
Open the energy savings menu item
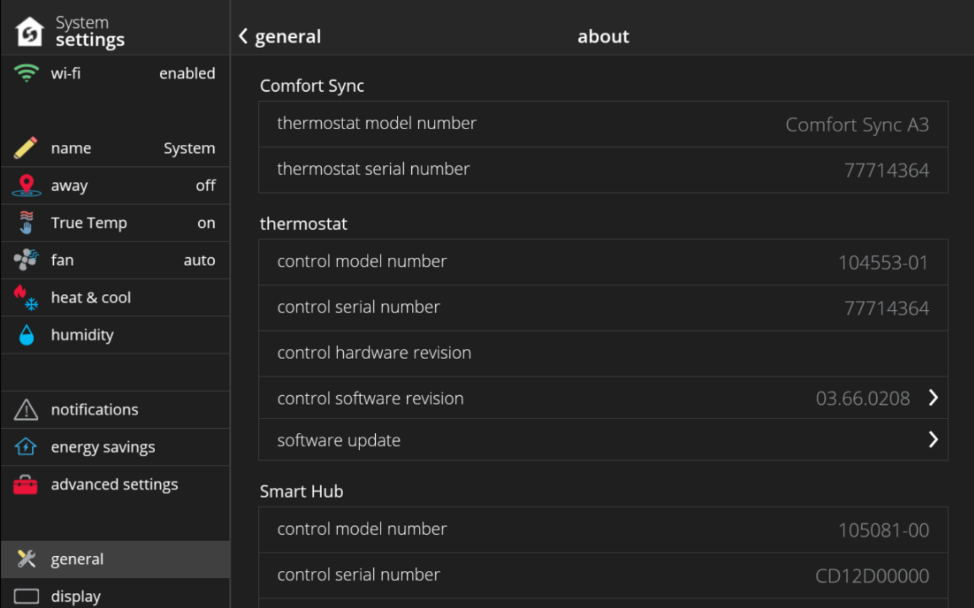[116, 447]
